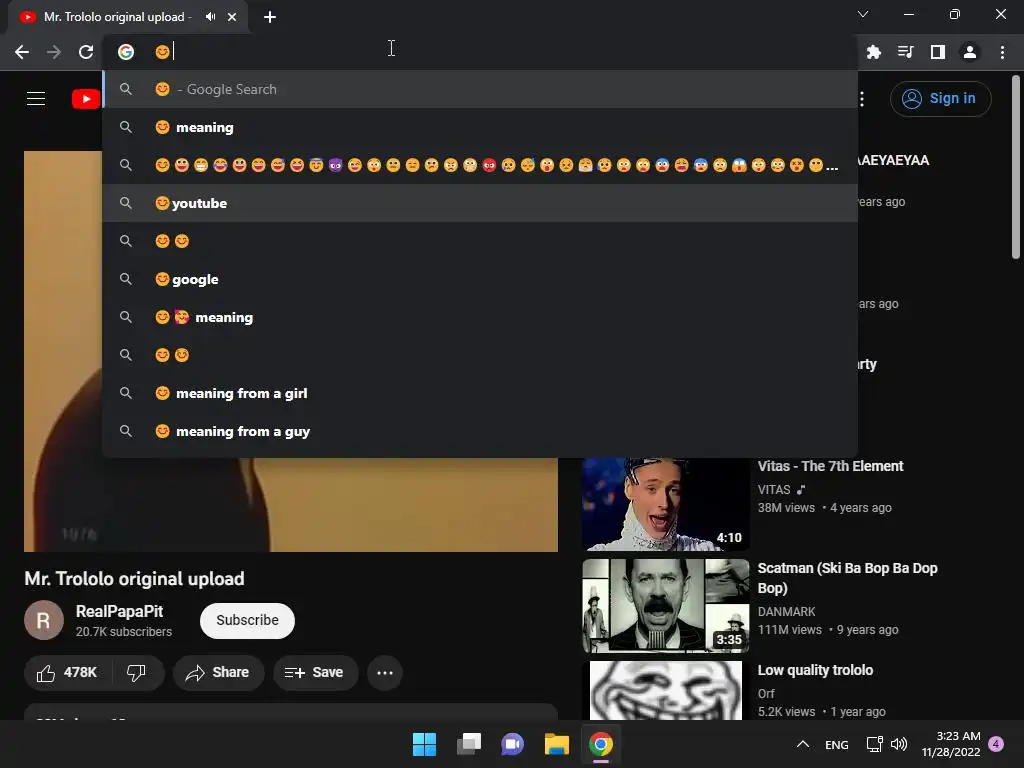
Task: Select the emoji Google Search suggestion
Action: [480, 89]
